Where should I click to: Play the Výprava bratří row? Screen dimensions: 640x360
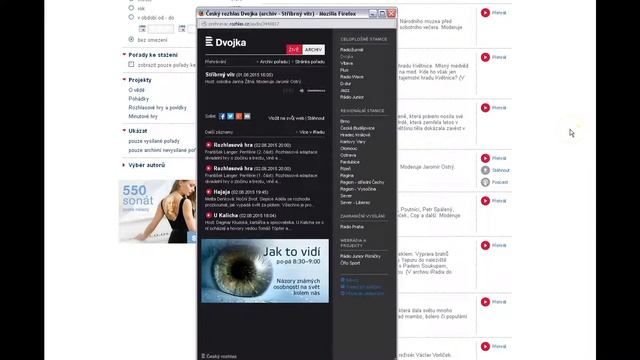(x=485, y=245)
